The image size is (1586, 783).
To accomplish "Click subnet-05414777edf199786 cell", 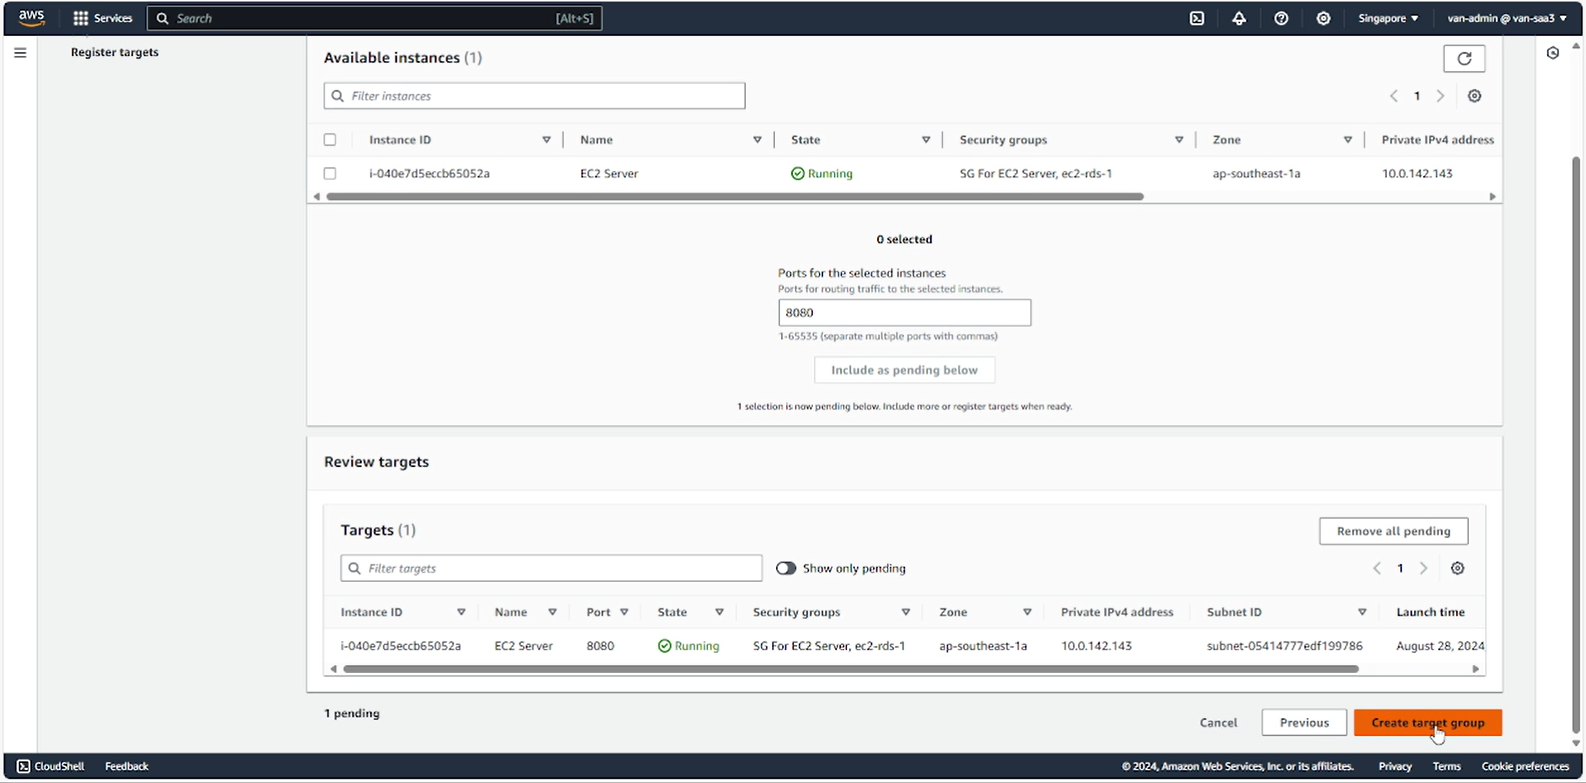I will 1284,646.
